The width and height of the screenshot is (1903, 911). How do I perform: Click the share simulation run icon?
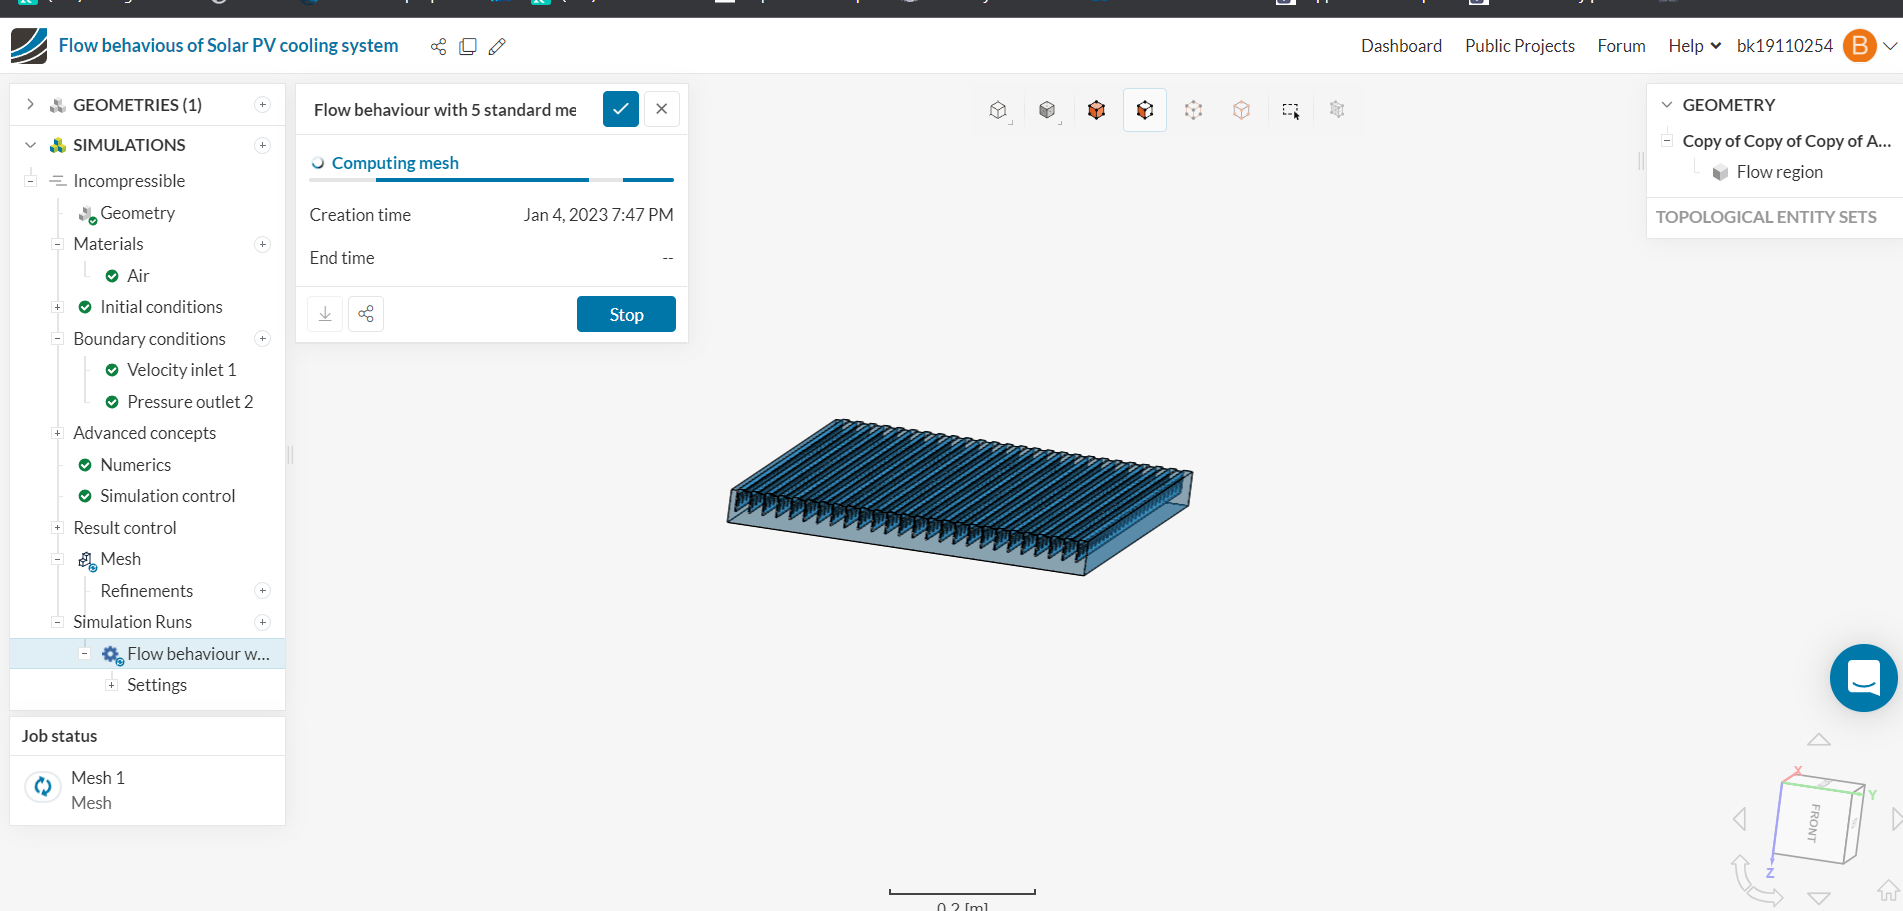[x=366, y=313]
